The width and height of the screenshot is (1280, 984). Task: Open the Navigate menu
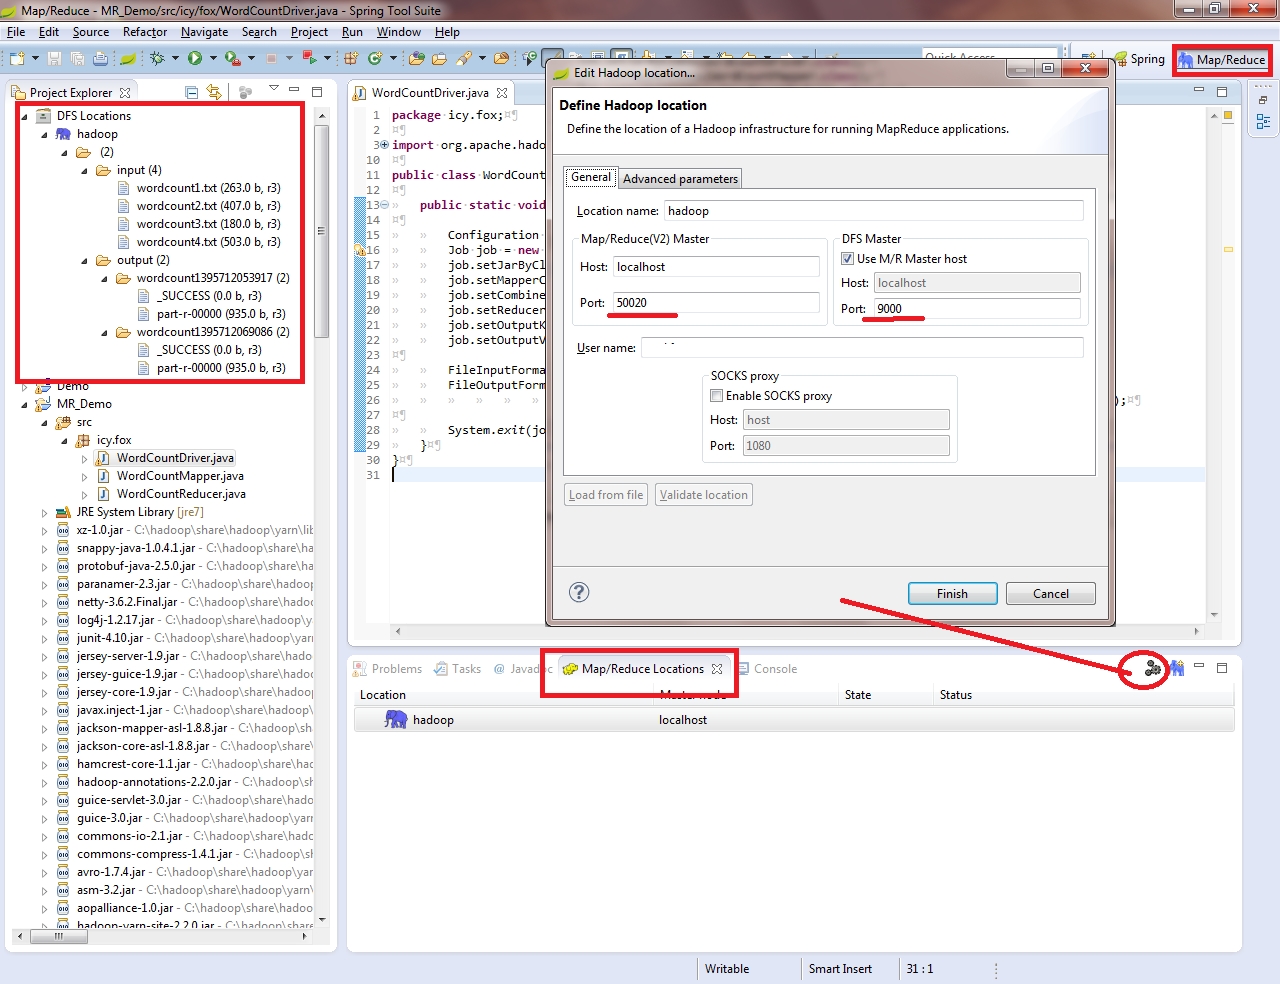(204, 32)
